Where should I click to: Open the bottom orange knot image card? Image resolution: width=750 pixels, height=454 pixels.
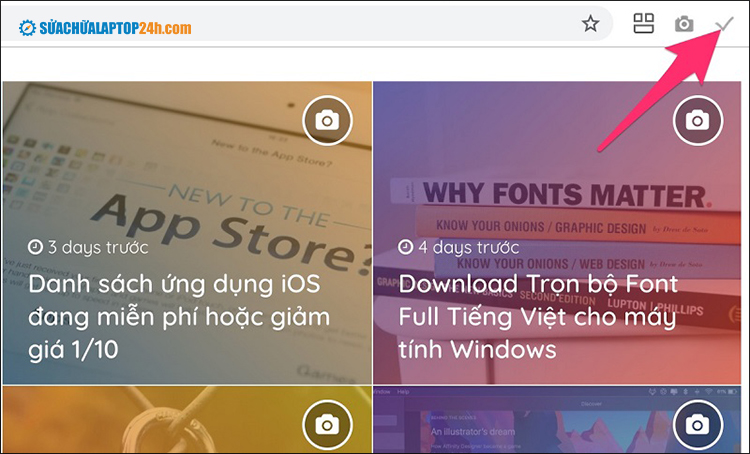tap(187, 420)
